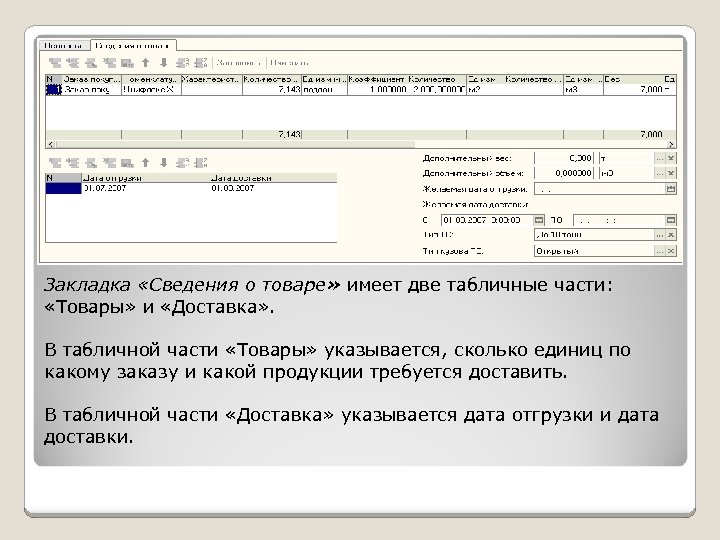Click the goods table scrollbar left arrow
Screen dimensions: 720x540
[50, 144]
